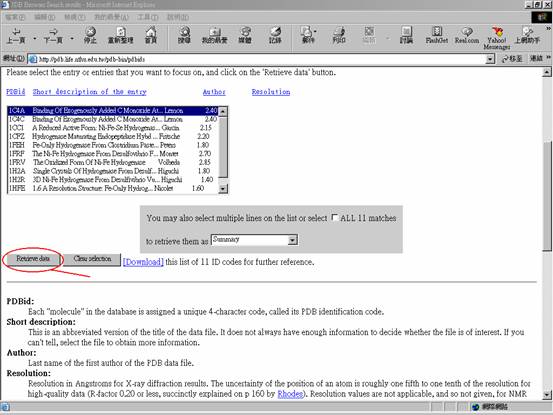Select entry 1FRF Ni-Fe Hydrogenase

click(x=113, y=154)
